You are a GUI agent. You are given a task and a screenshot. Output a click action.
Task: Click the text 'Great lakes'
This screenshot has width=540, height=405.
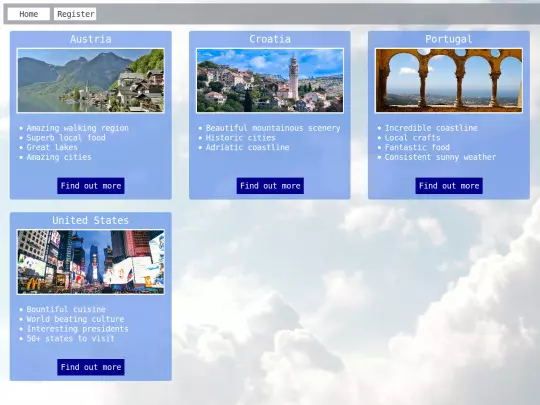coord(52,147)
